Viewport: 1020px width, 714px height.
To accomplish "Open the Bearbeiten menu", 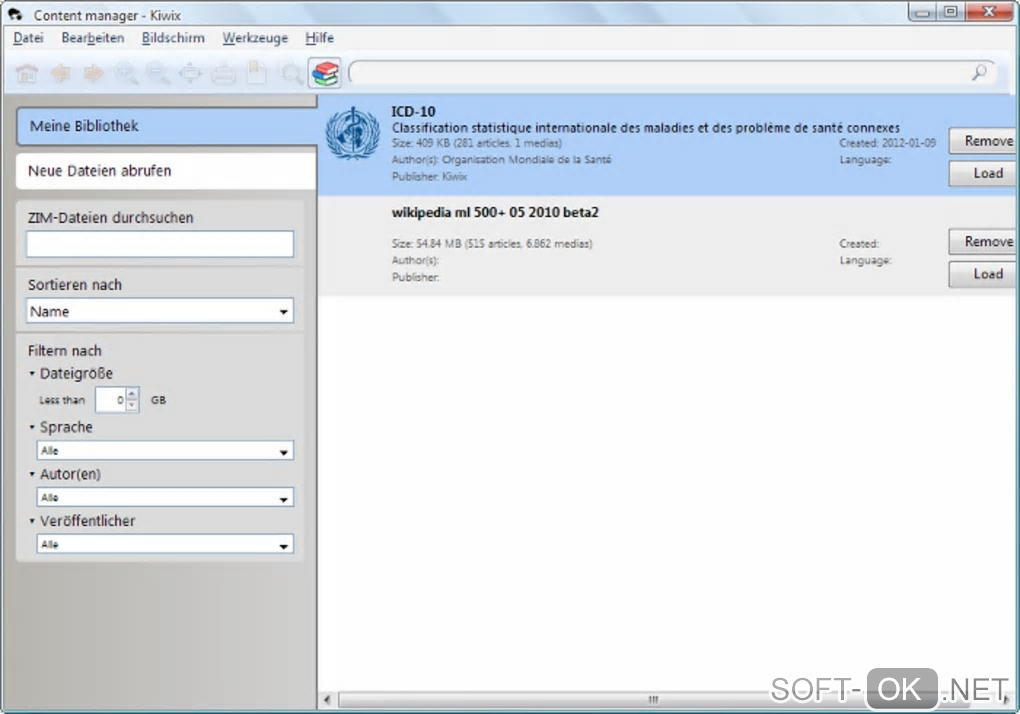I will click(x=92, y=38).
